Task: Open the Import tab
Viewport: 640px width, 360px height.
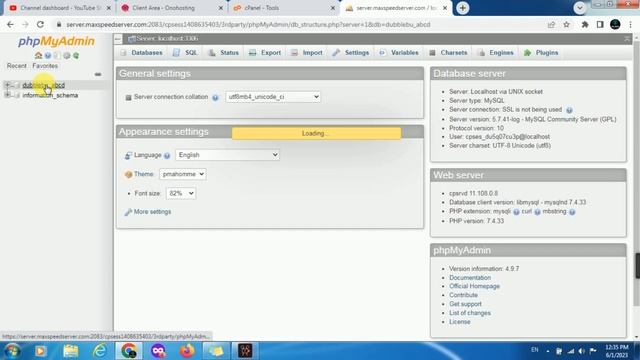Action: 307,53
